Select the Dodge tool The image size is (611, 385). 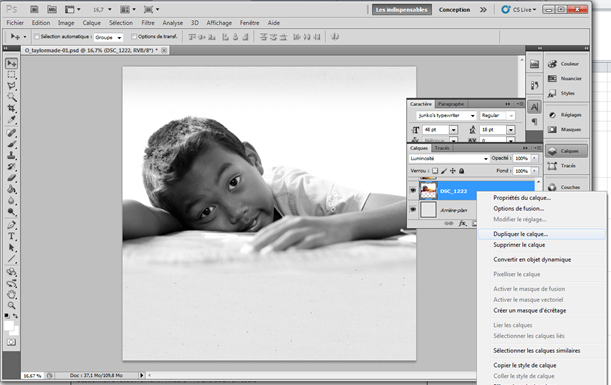(11, 212)
